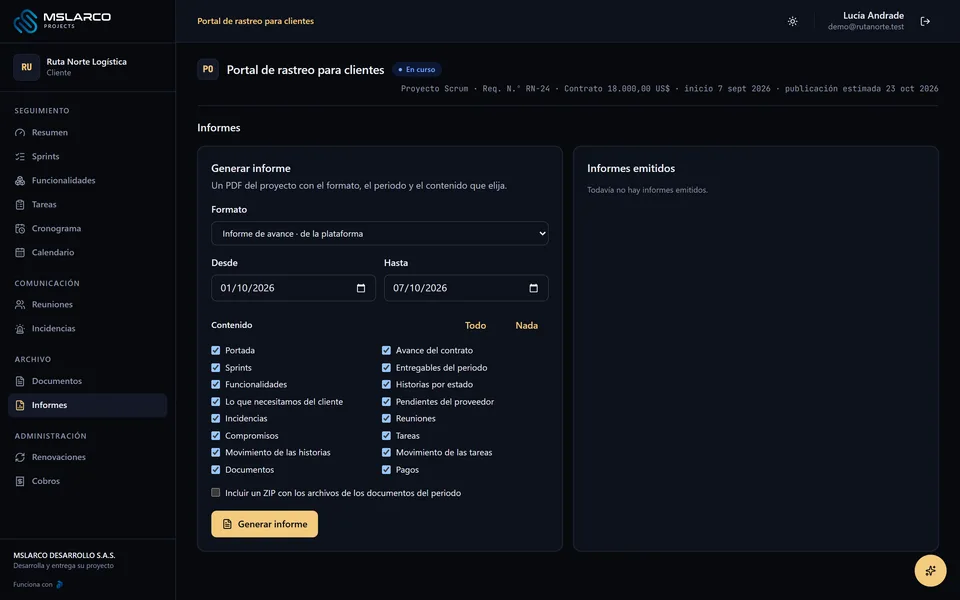Click the MSLARCO Projects logo
Screen dimensions: 960x600
[62, 21]
